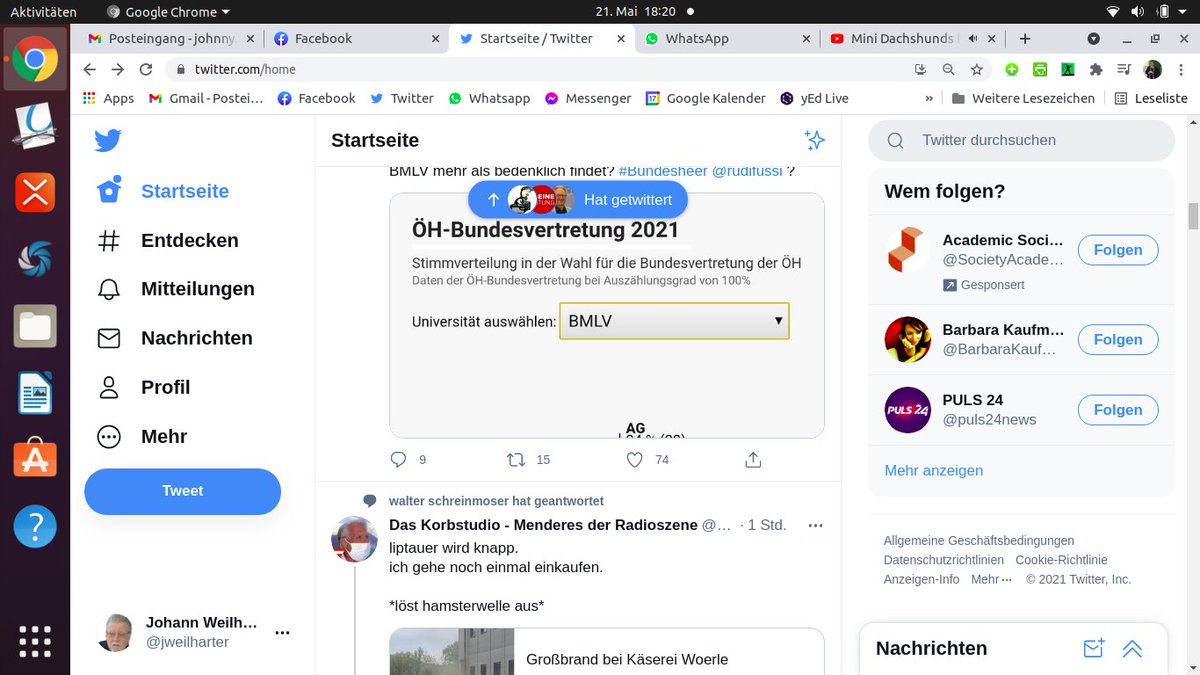Open Das Korbstudio profile avatar

[354, 540]
